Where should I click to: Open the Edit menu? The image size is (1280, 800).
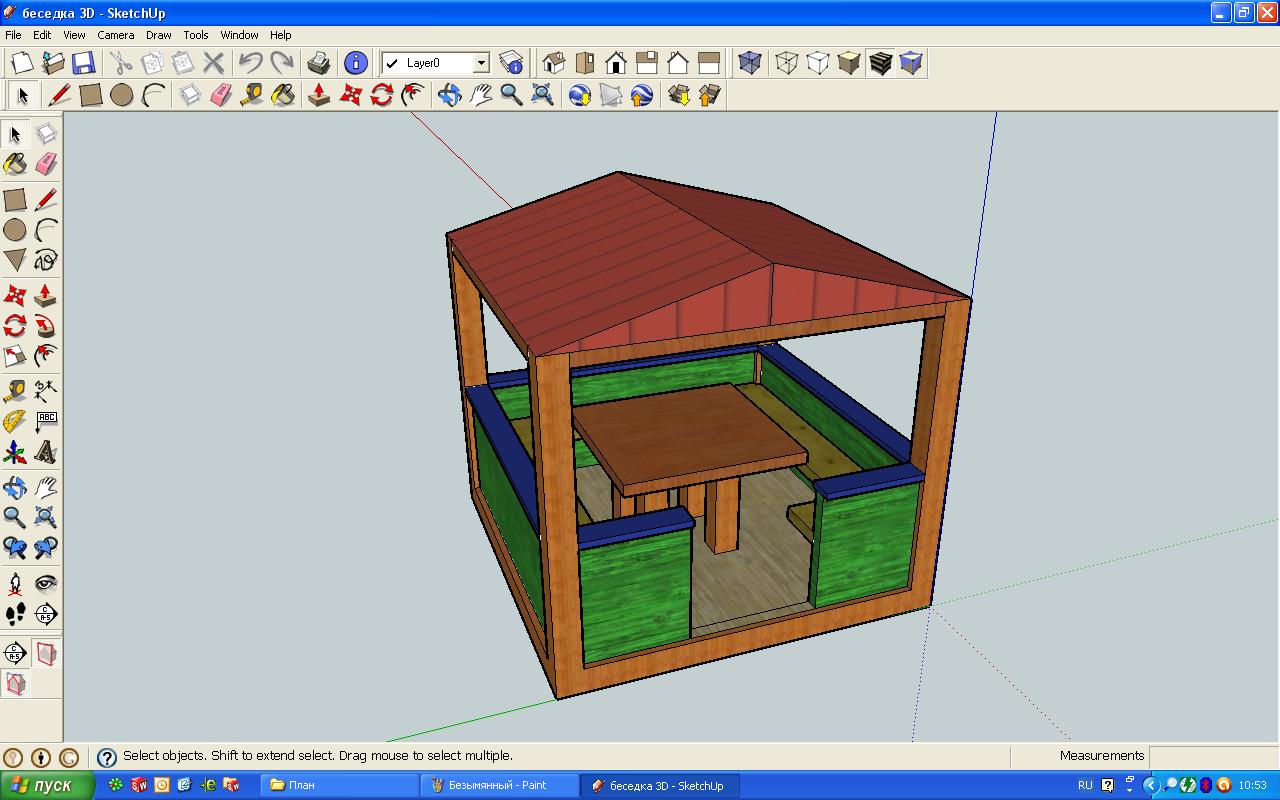[x=42, y=35]
